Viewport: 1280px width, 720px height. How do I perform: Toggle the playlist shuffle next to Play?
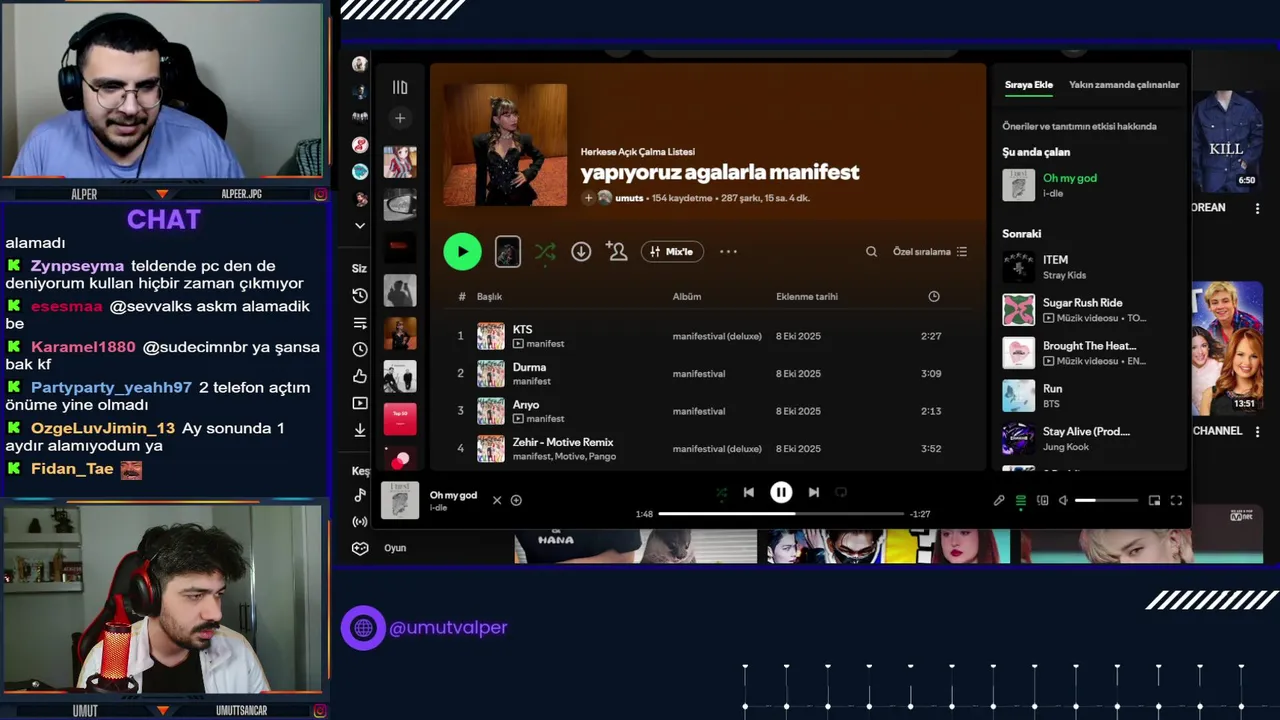[x=545, y=252]
